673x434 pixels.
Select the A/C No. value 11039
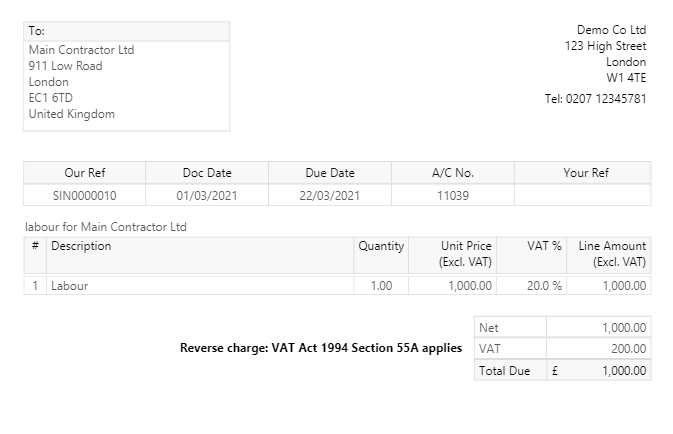coord(452,195)
